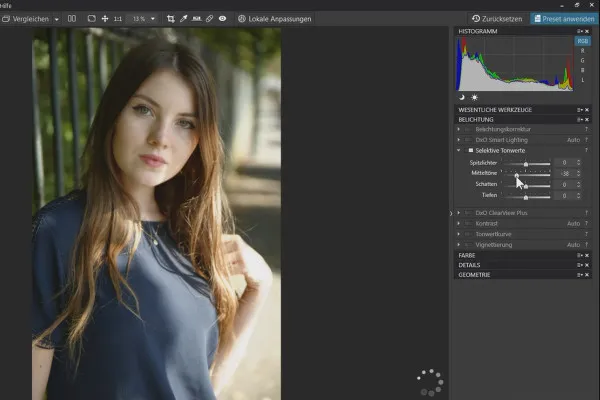Click the Spitzlichter slider handle

pos(526,163)
